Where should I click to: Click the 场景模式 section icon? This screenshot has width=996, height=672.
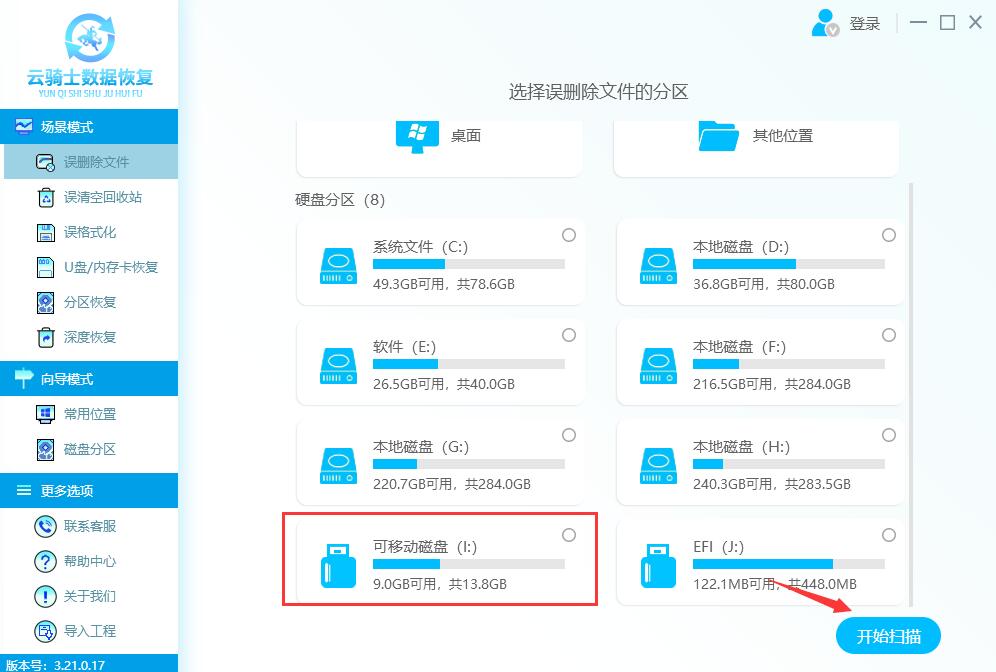[x=24, y=126]
